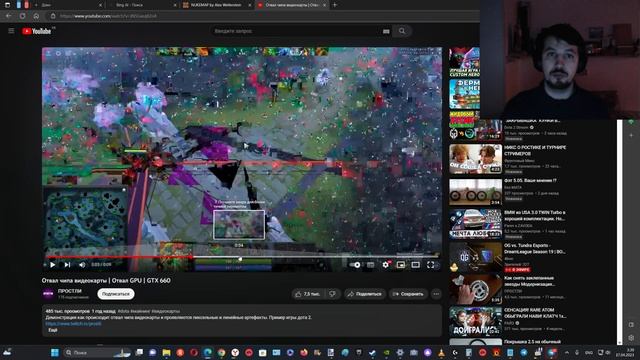Toggle subtitles in the video player
The width and height of the screenshot is (640, 360).
pyautogui.click(x=371, y=265)
